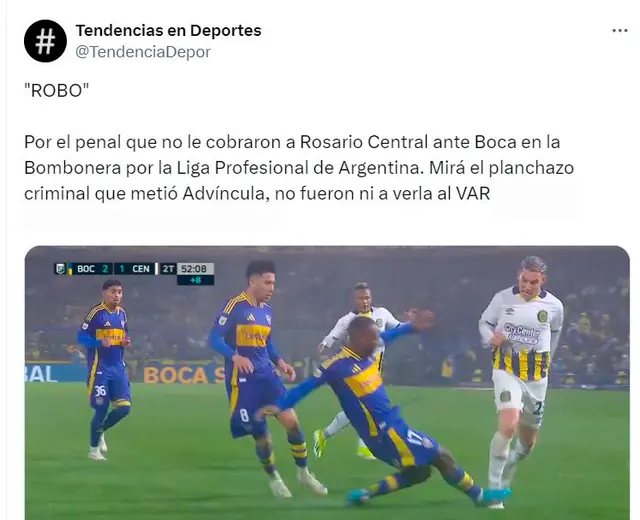The image size is (640, 520).
Task: Click the +8 added time badge
Action: tap(195, 280)
